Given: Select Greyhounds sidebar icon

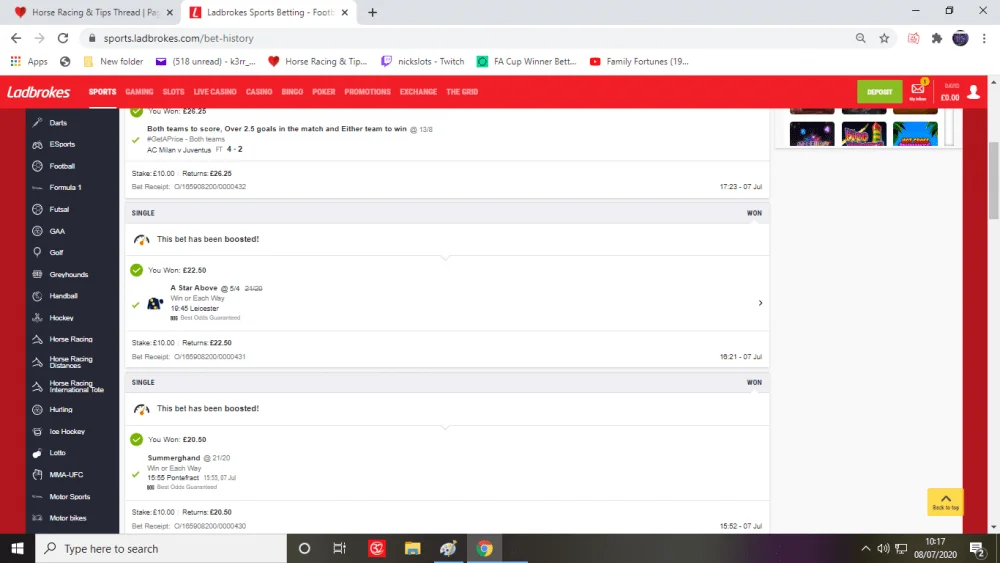Looking at the screenshot, I should coord(37,274).
